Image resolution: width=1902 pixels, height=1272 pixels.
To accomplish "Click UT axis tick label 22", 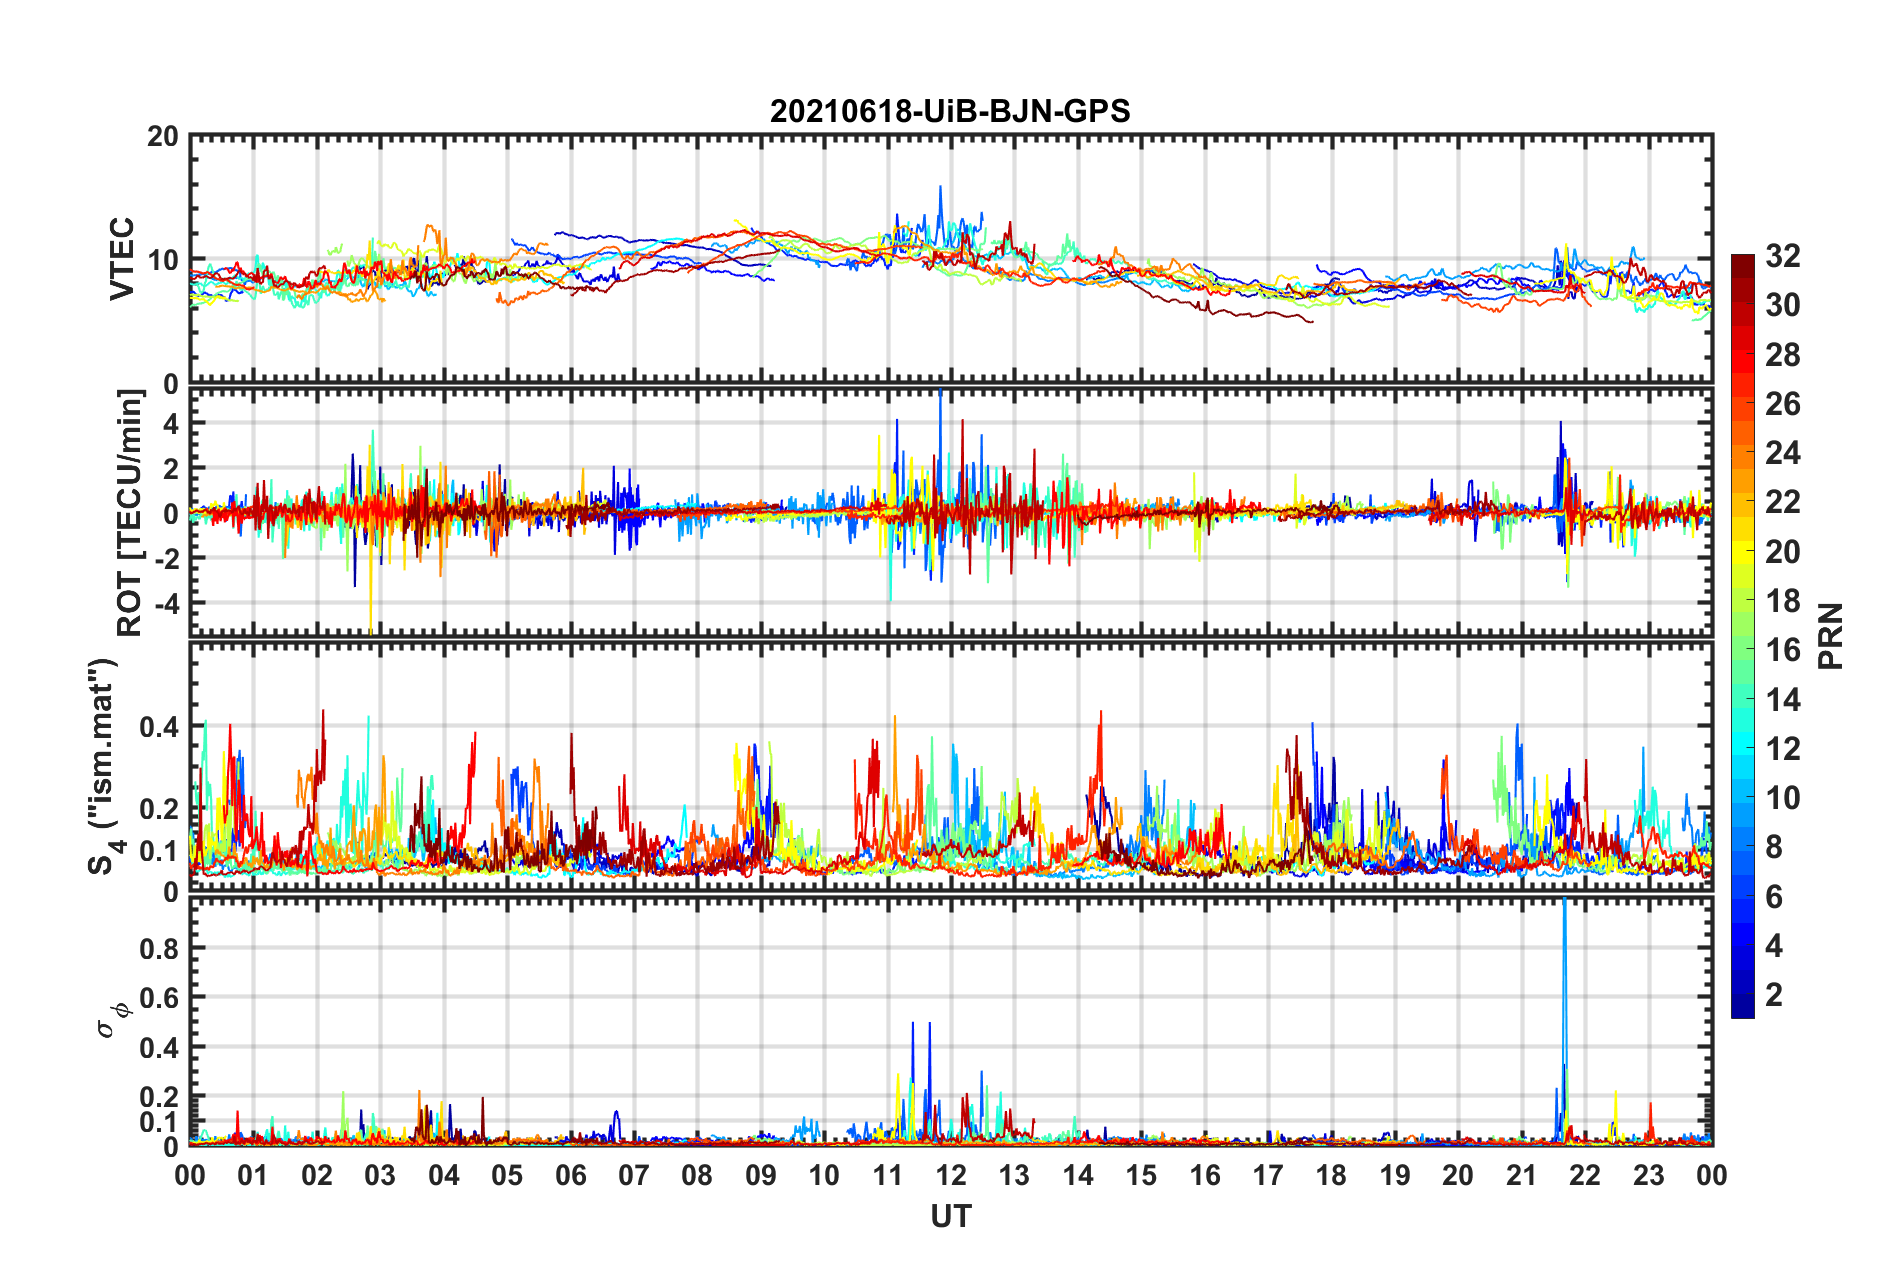I will [1585, 1175].
